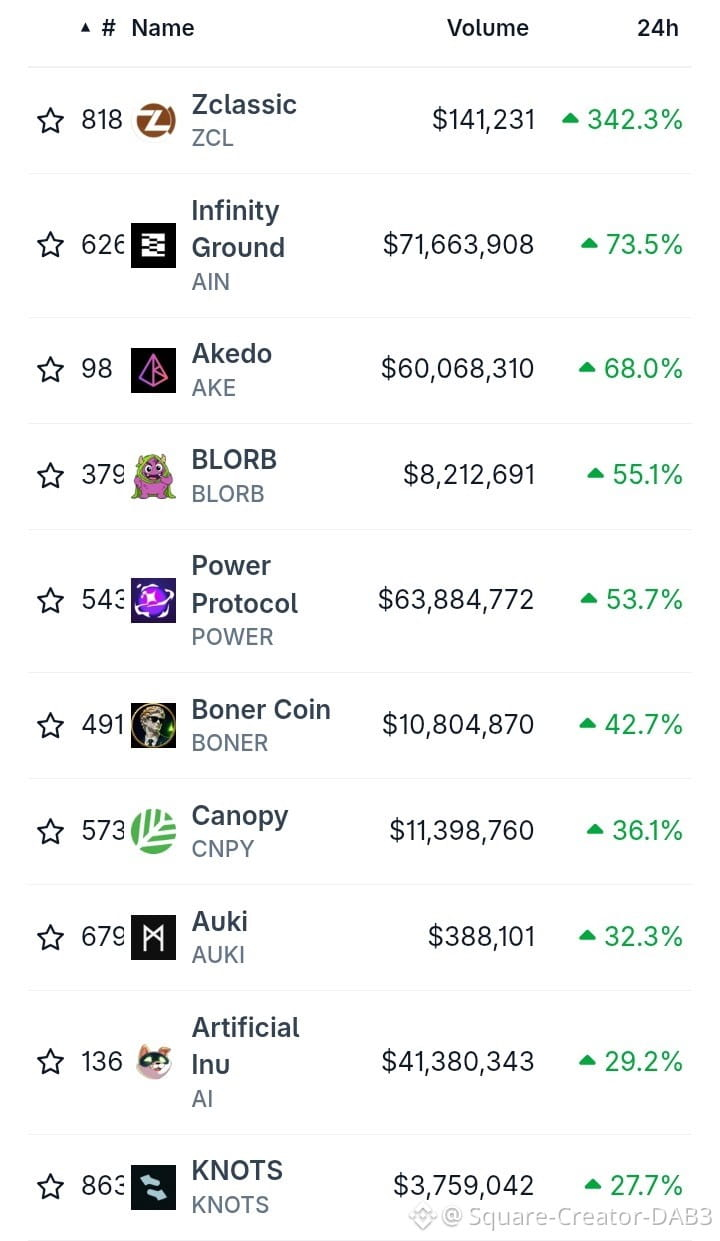The width and height of the screenshot is (720, 1241).
Task: Toggle the favorite star for Zclassic
Action: click(50, 121)
